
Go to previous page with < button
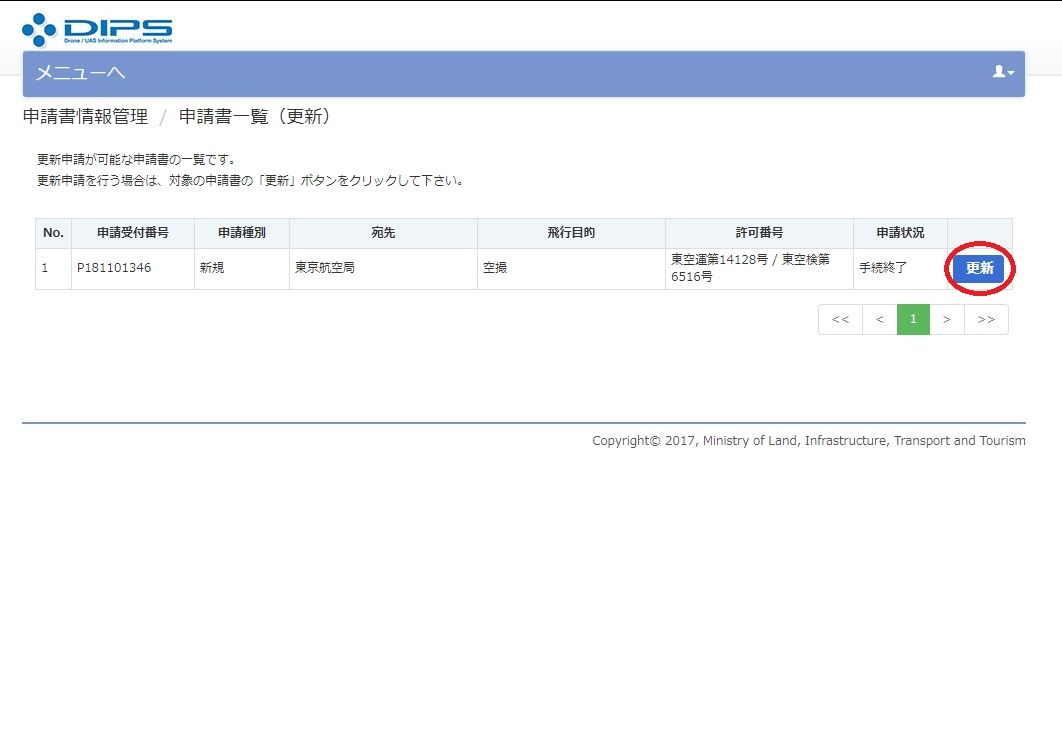(x=879, y=320)
